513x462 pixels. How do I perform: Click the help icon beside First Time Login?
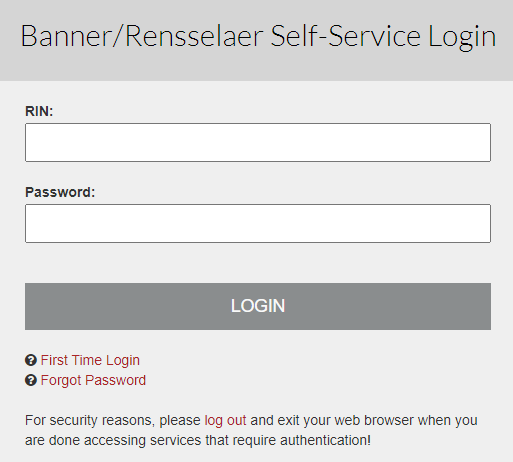coord(31,360)
